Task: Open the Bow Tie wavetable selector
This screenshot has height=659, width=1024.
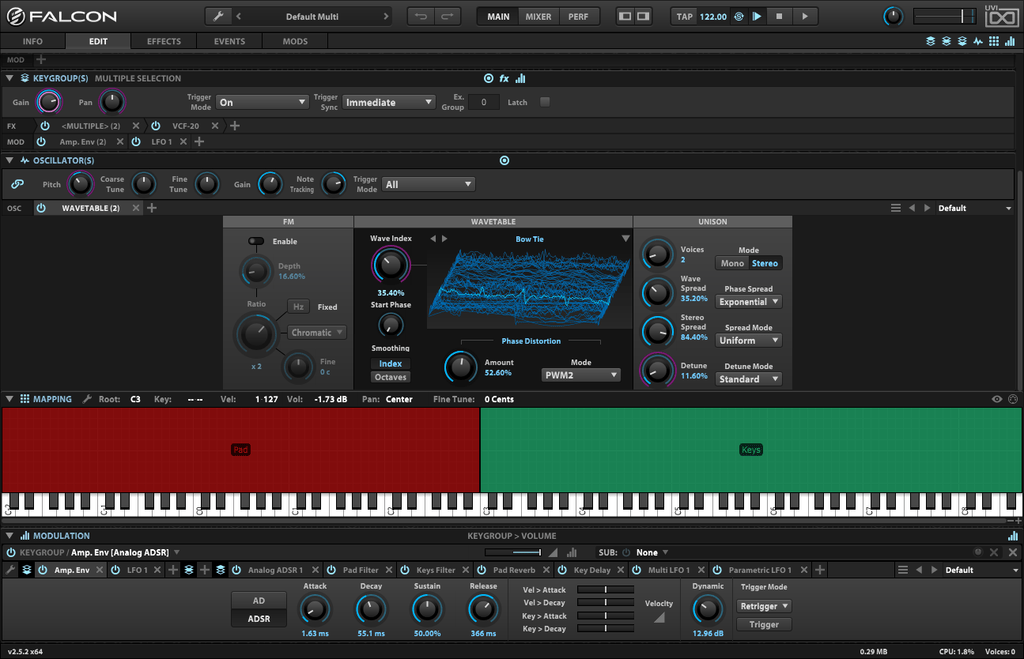Action: [x=528, y=238]
